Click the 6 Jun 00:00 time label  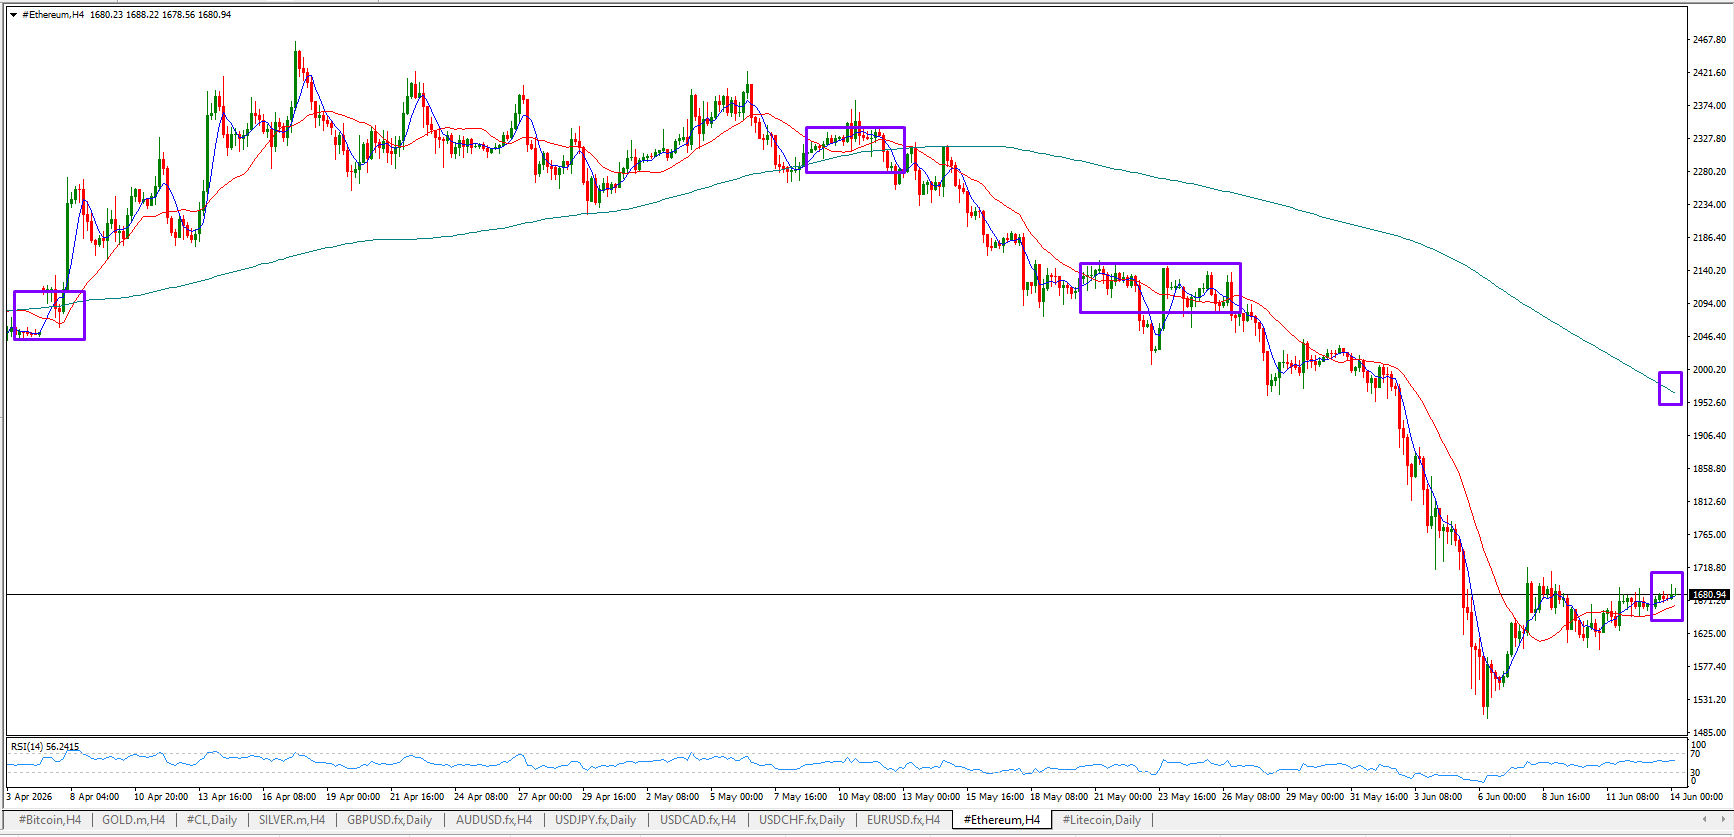tap(1502, 797)
